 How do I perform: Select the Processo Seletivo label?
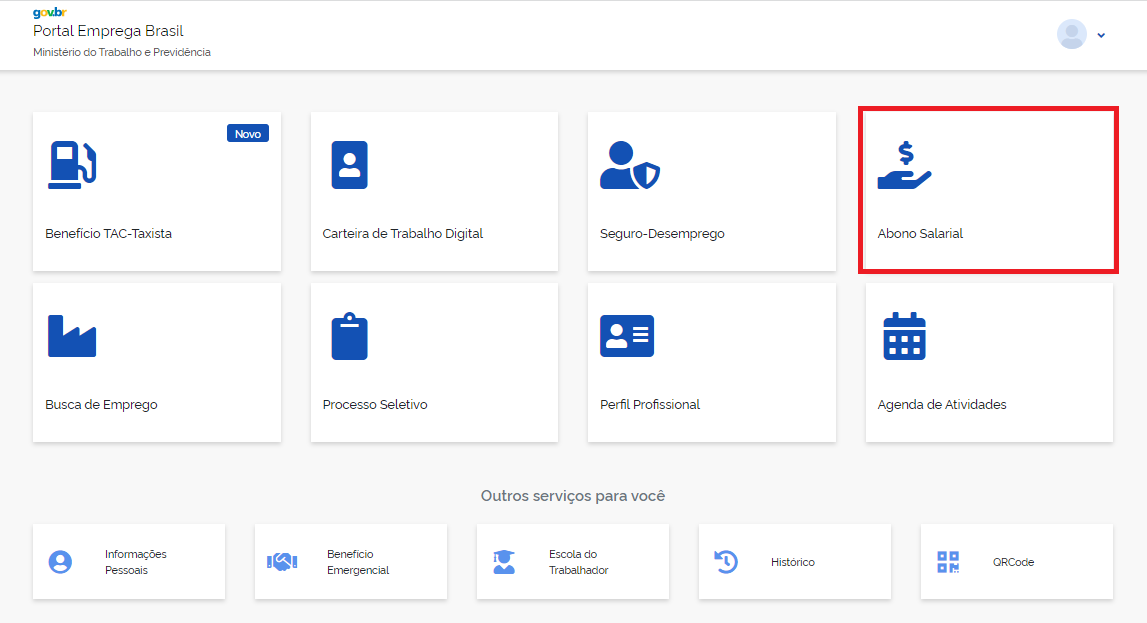[x=375, y=404]
